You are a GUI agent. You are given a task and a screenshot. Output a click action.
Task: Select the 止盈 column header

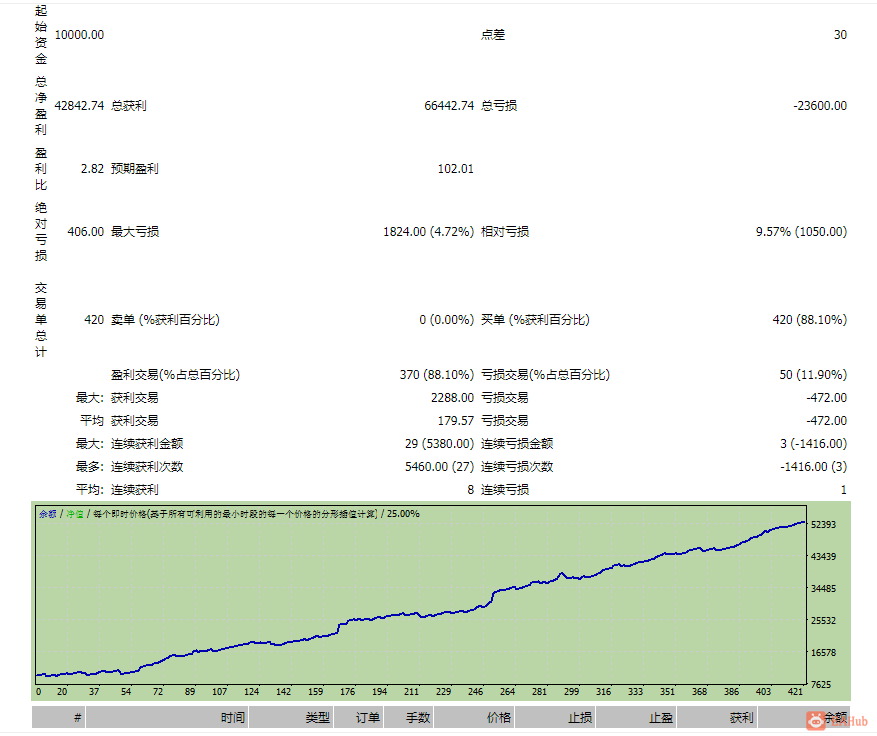(x=636, y=718)
